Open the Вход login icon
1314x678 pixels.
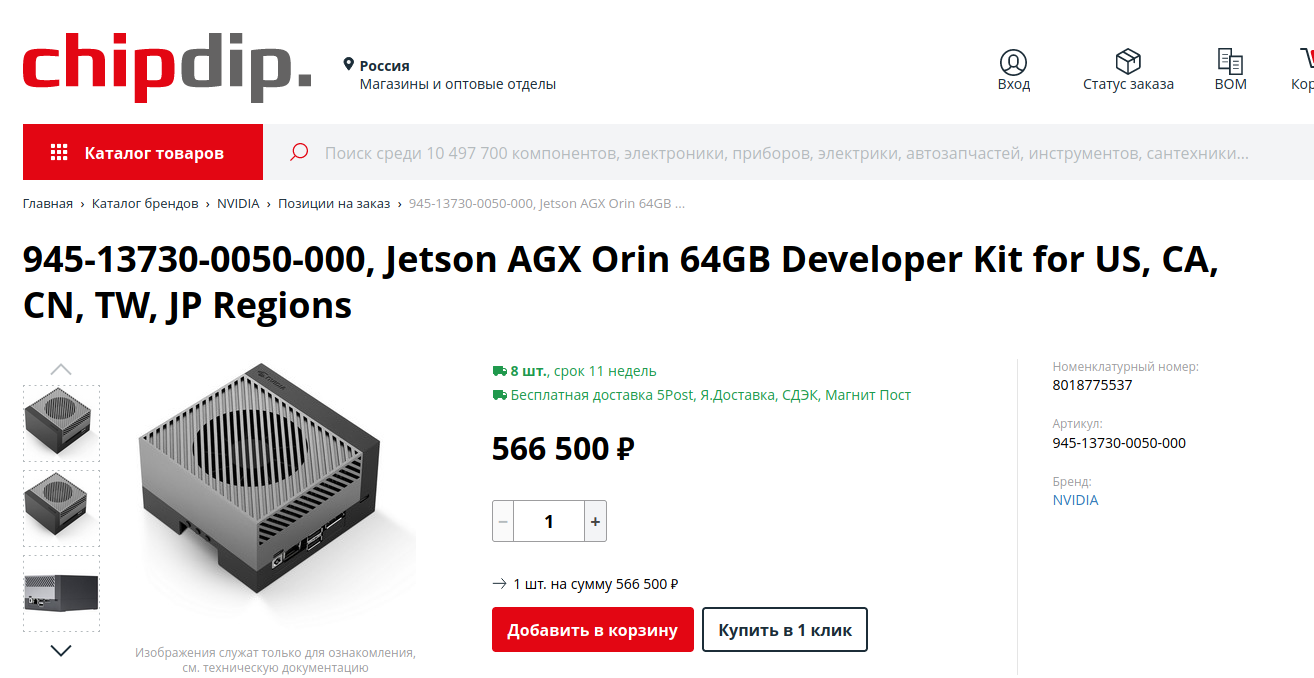(x=1013, y=62)
